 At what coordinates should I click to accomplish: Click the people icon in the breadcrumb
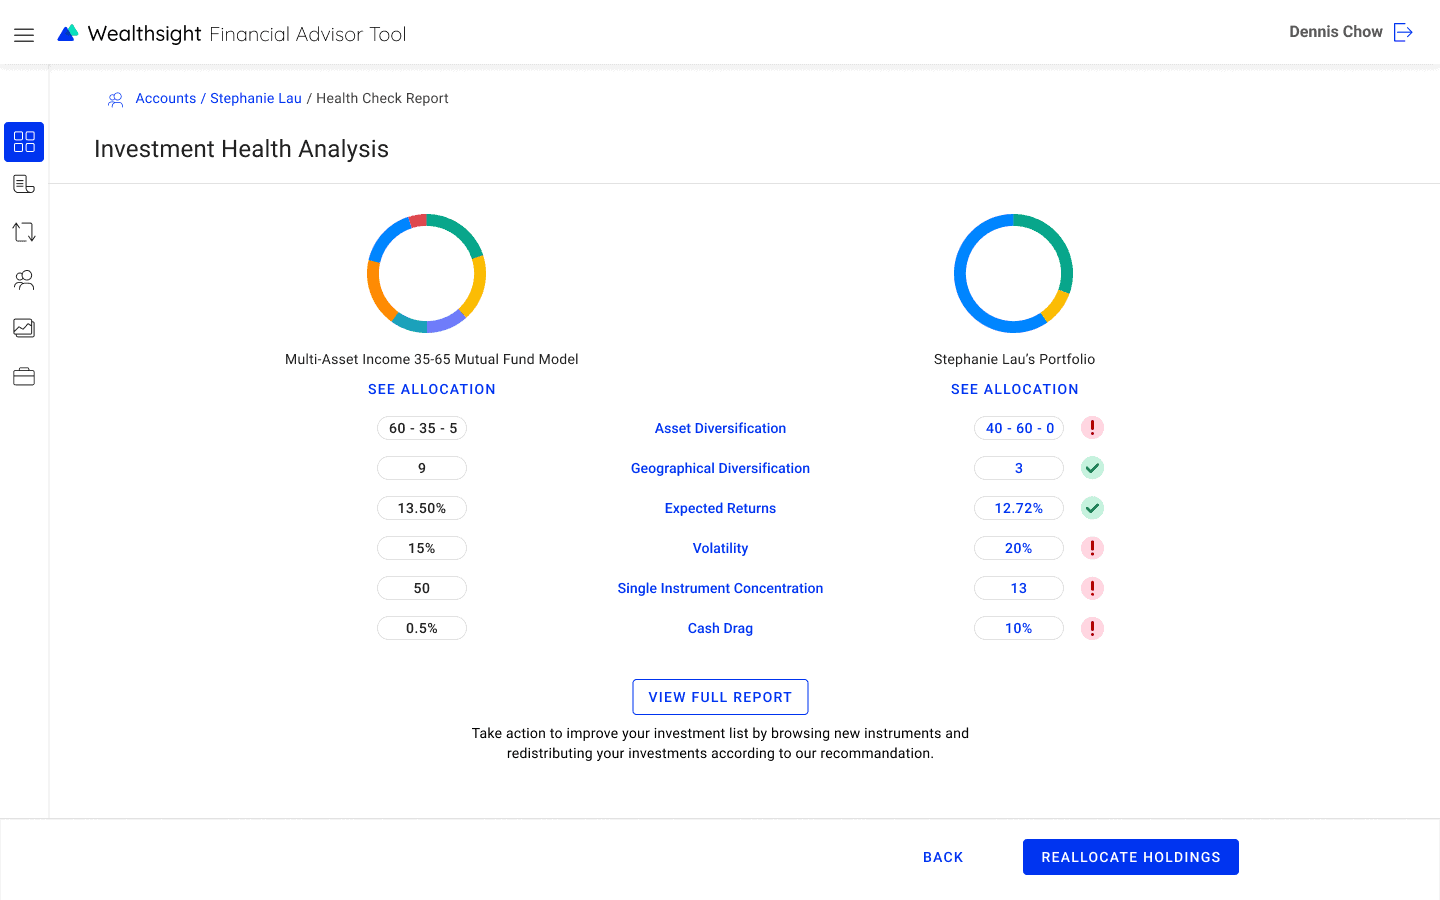pyautogui.click(x=115, y=98)
